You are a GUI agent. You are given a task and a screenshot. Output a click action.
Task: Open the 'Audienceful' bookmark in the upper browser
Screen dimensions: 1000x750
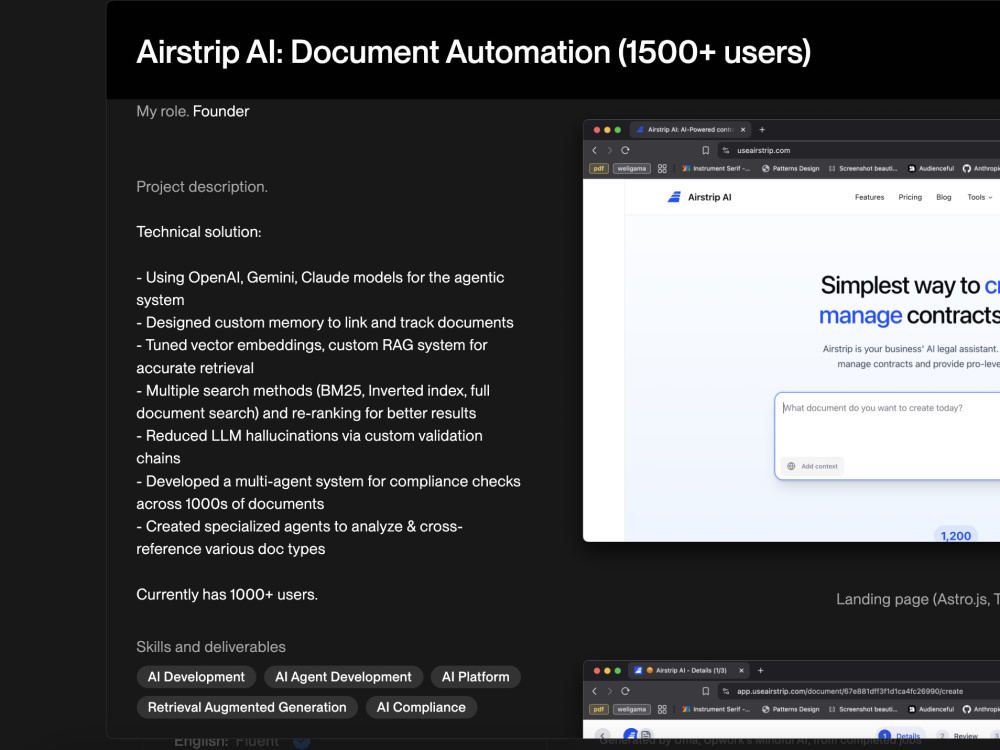tap(931, 168)
